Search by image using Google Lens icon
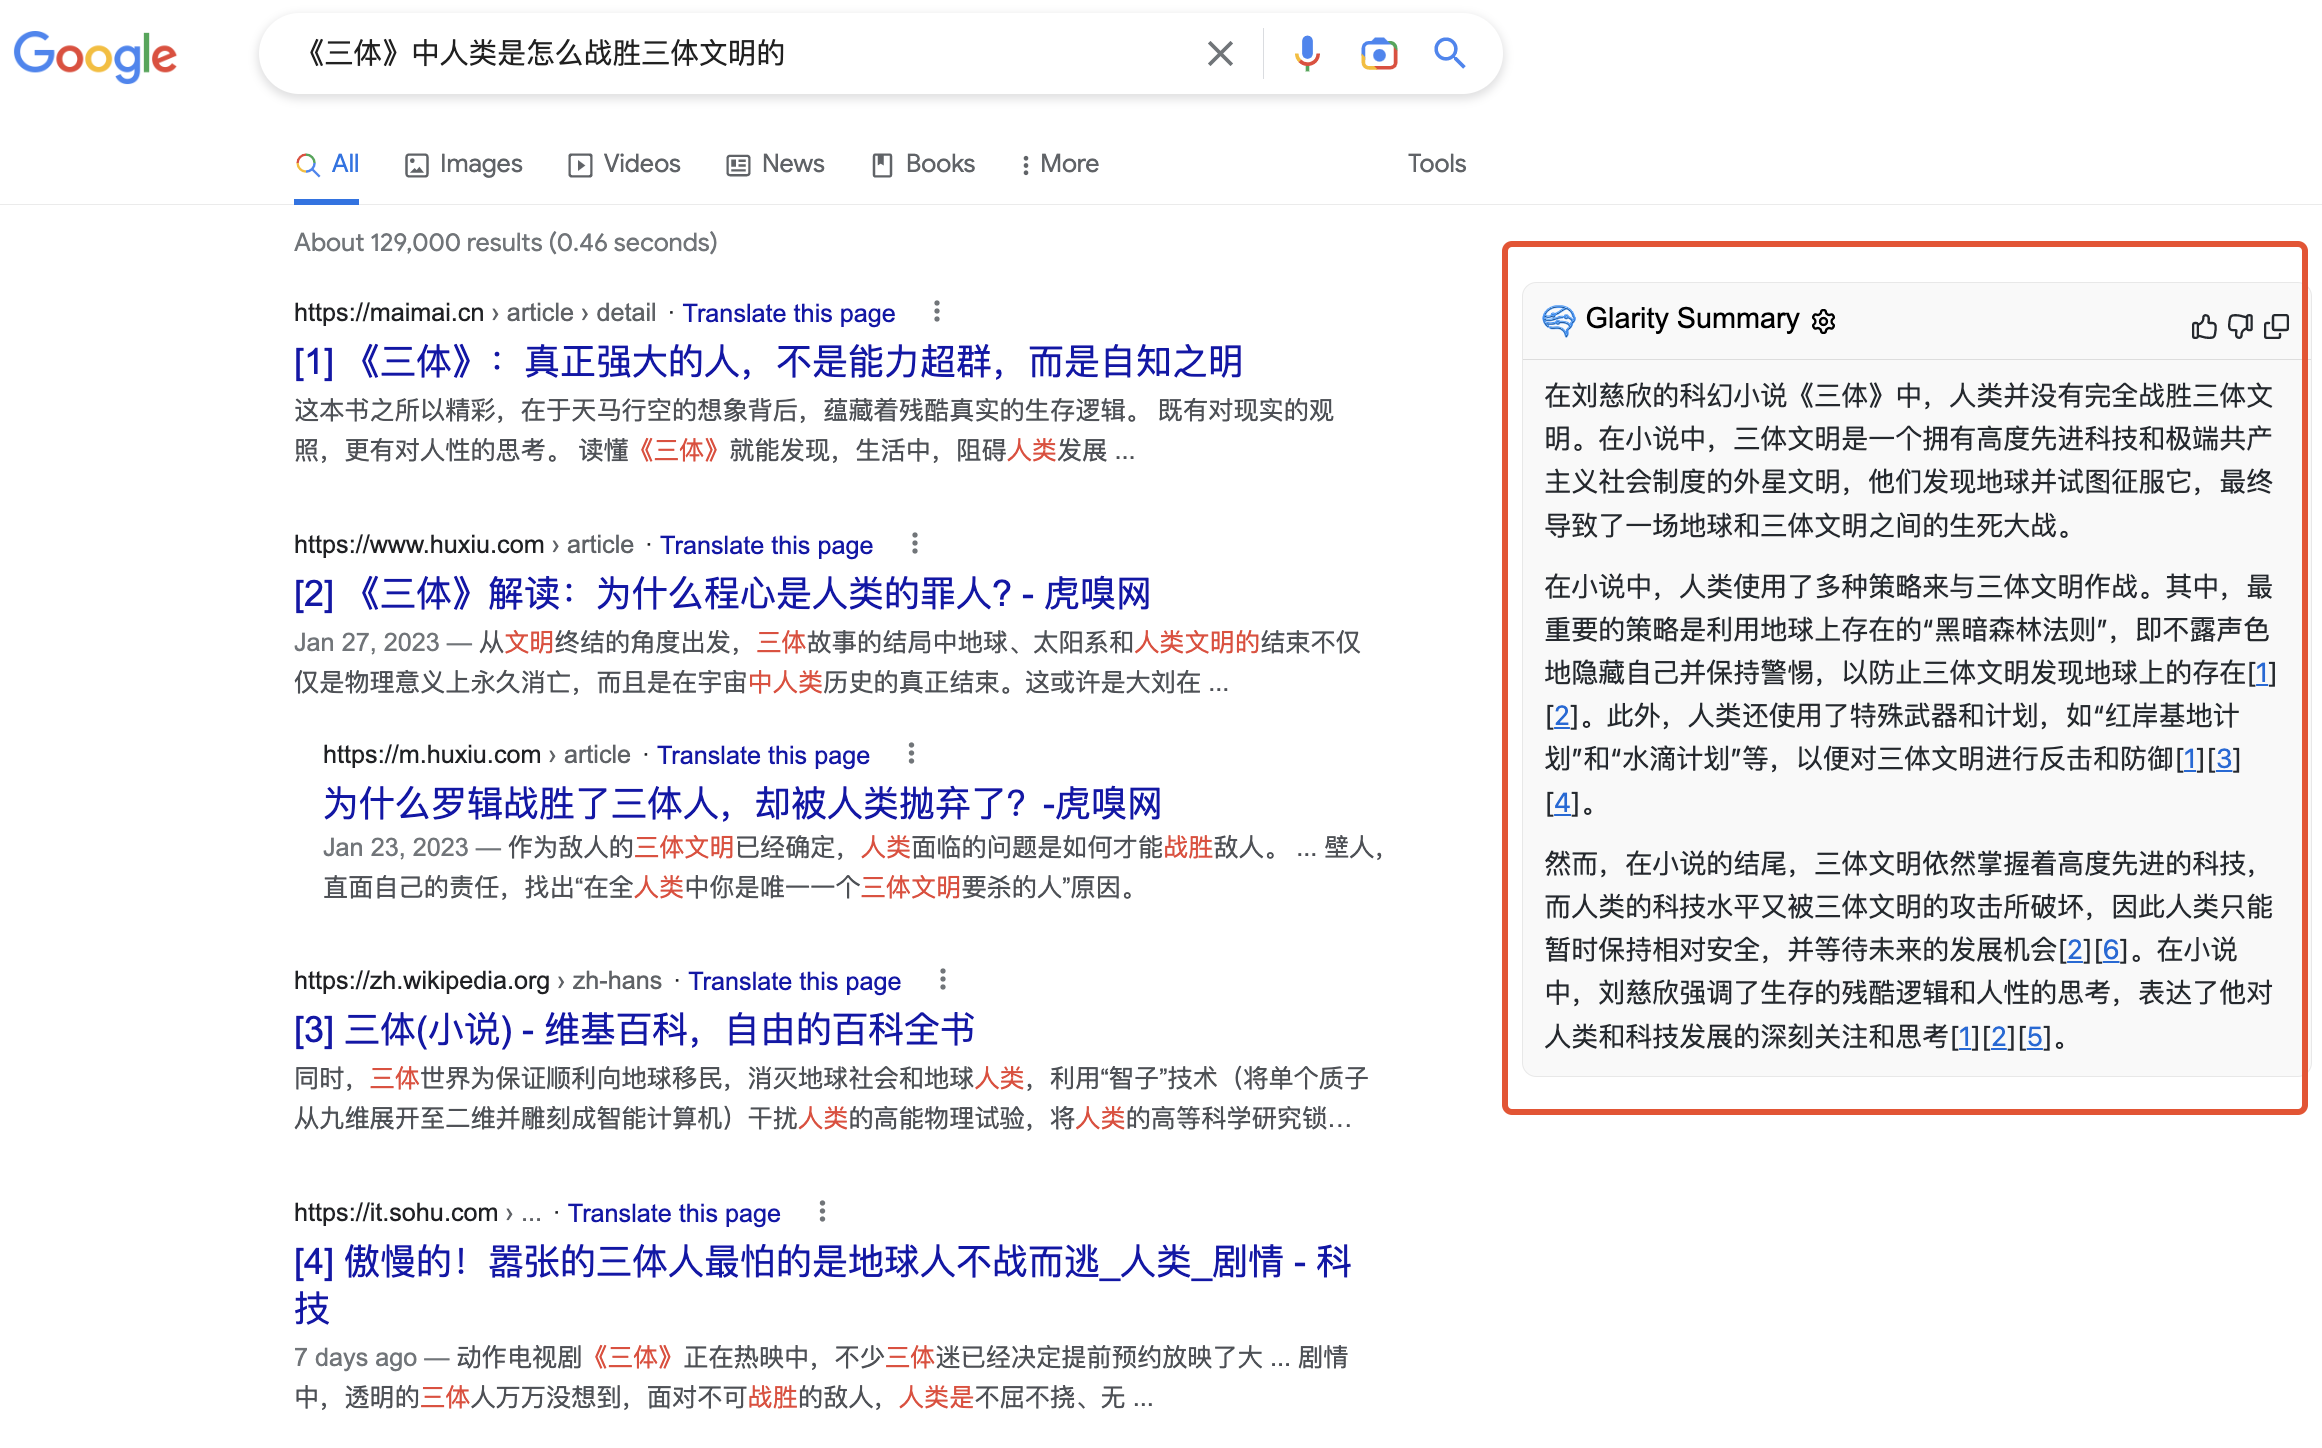This screenshot has height=1448, width=2322. 1379,53
